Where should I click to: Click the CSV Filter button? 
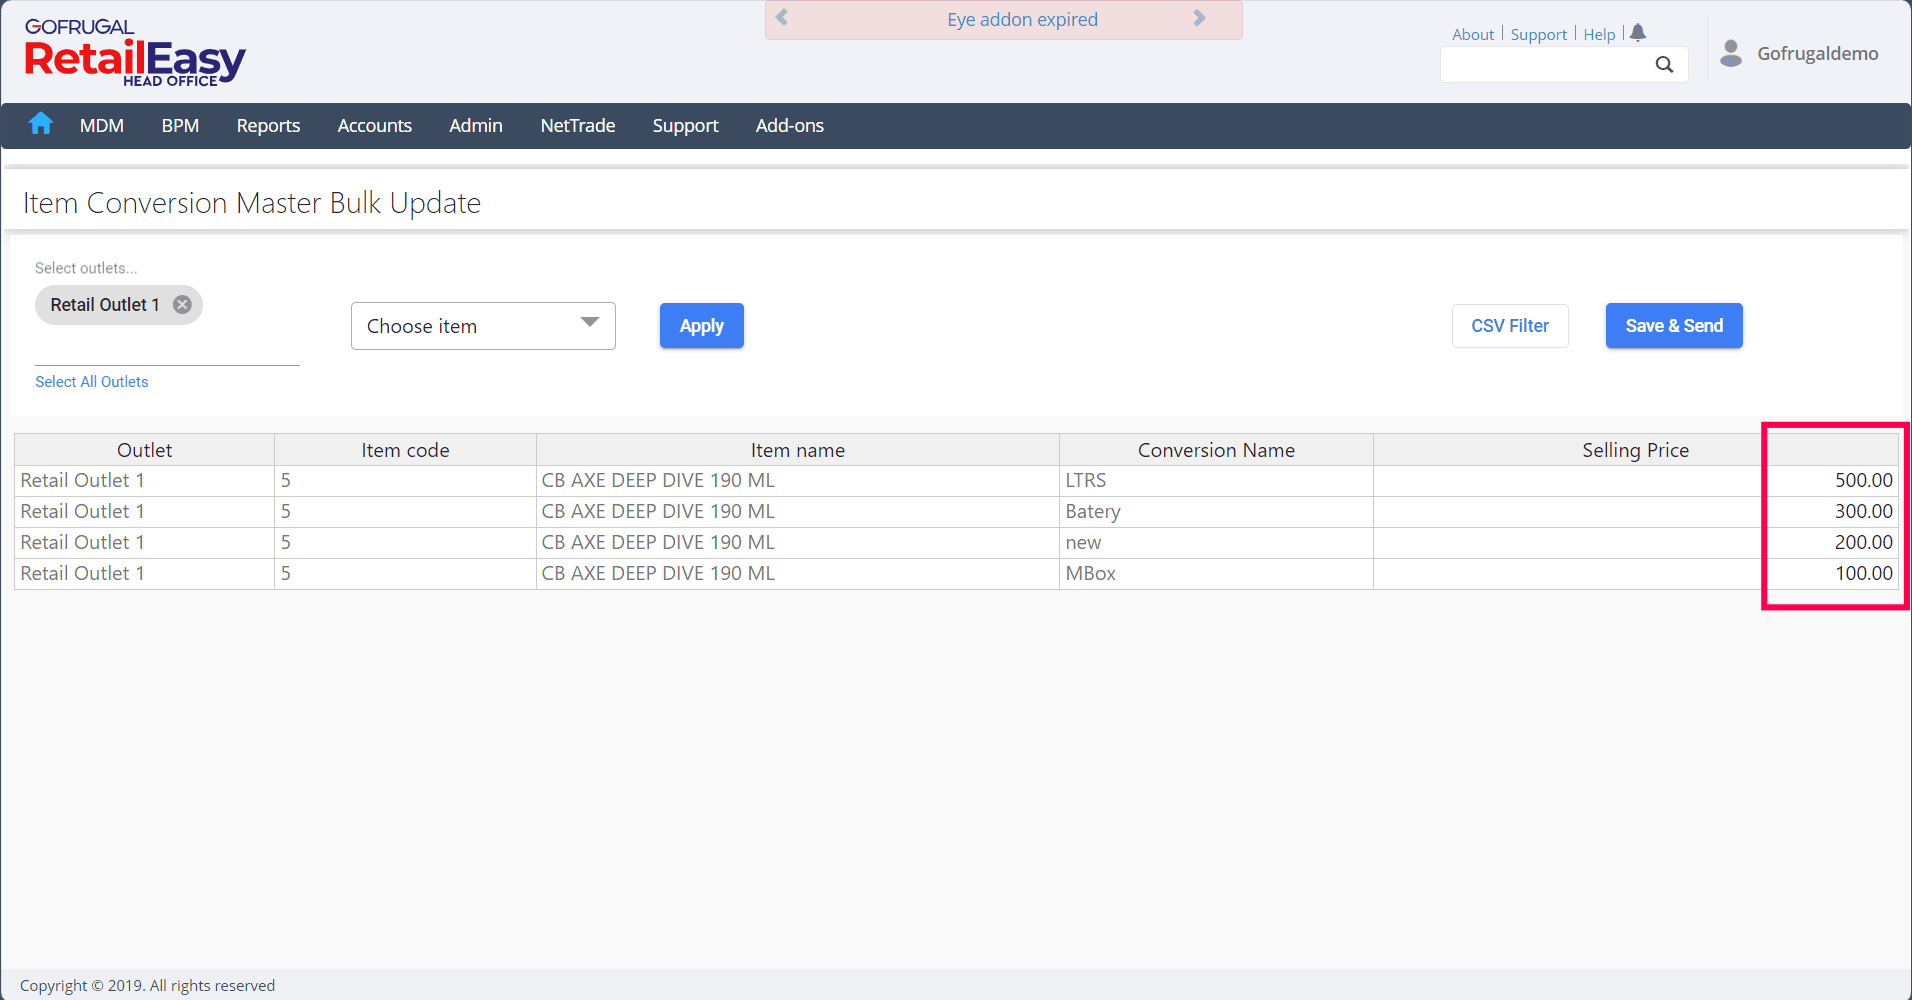[x=1510, y=326]
